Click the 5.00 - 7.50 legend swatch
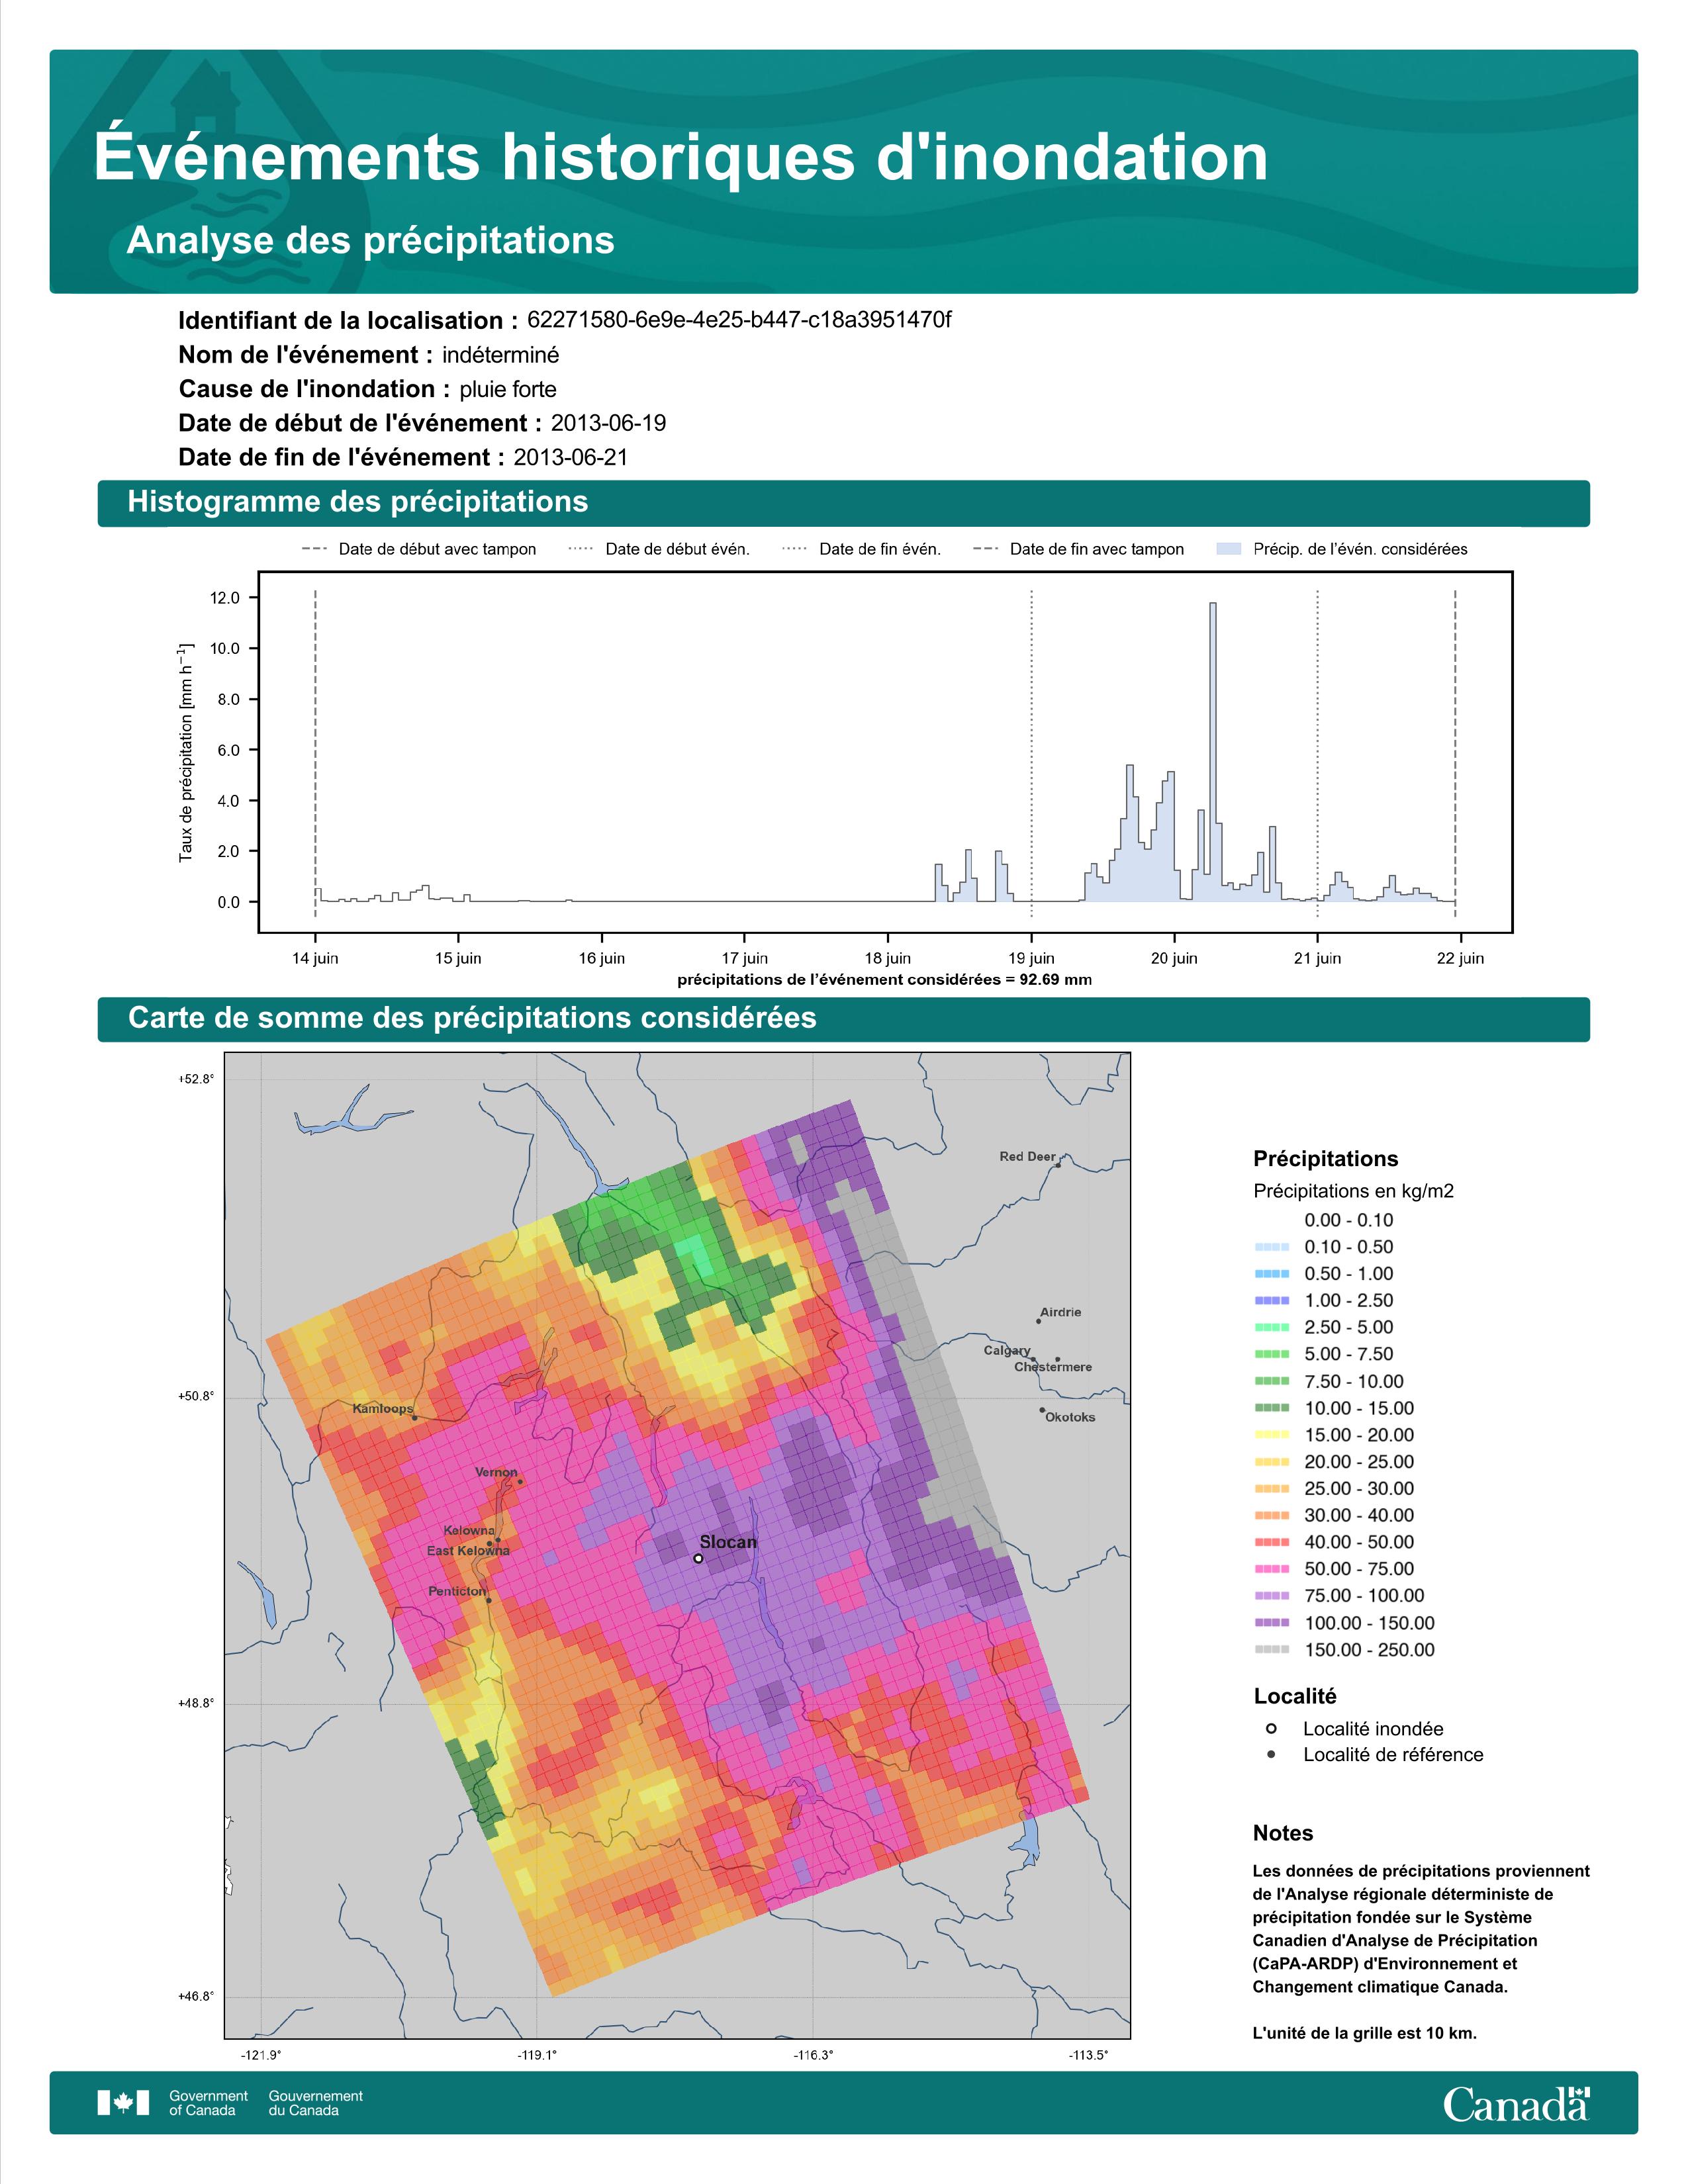This screenshot has width=1688, height=2184. tap(1272, 1354)
